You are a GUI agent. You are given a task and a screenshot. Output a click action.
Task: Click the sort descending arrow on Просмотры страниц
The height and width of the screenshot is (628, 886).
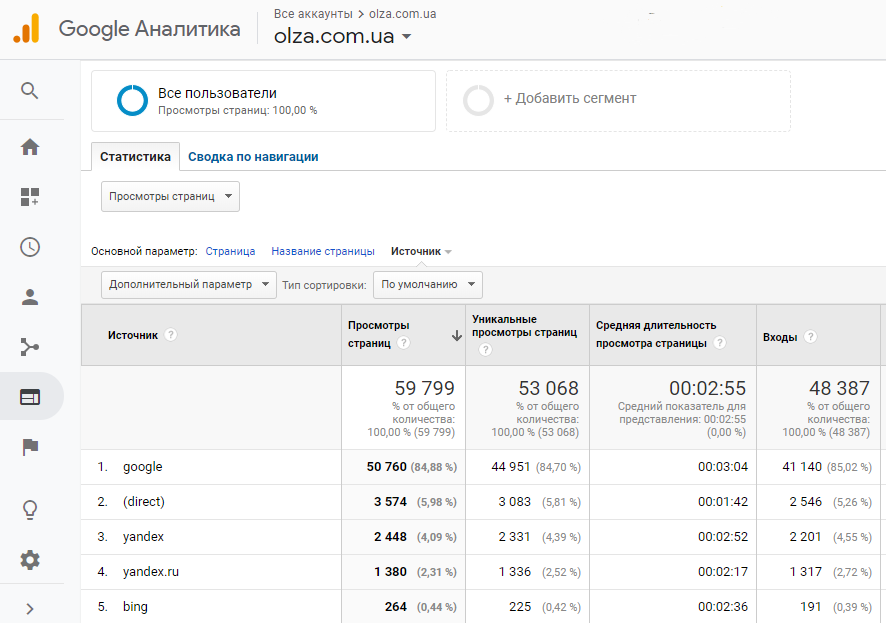pos(457,336)
